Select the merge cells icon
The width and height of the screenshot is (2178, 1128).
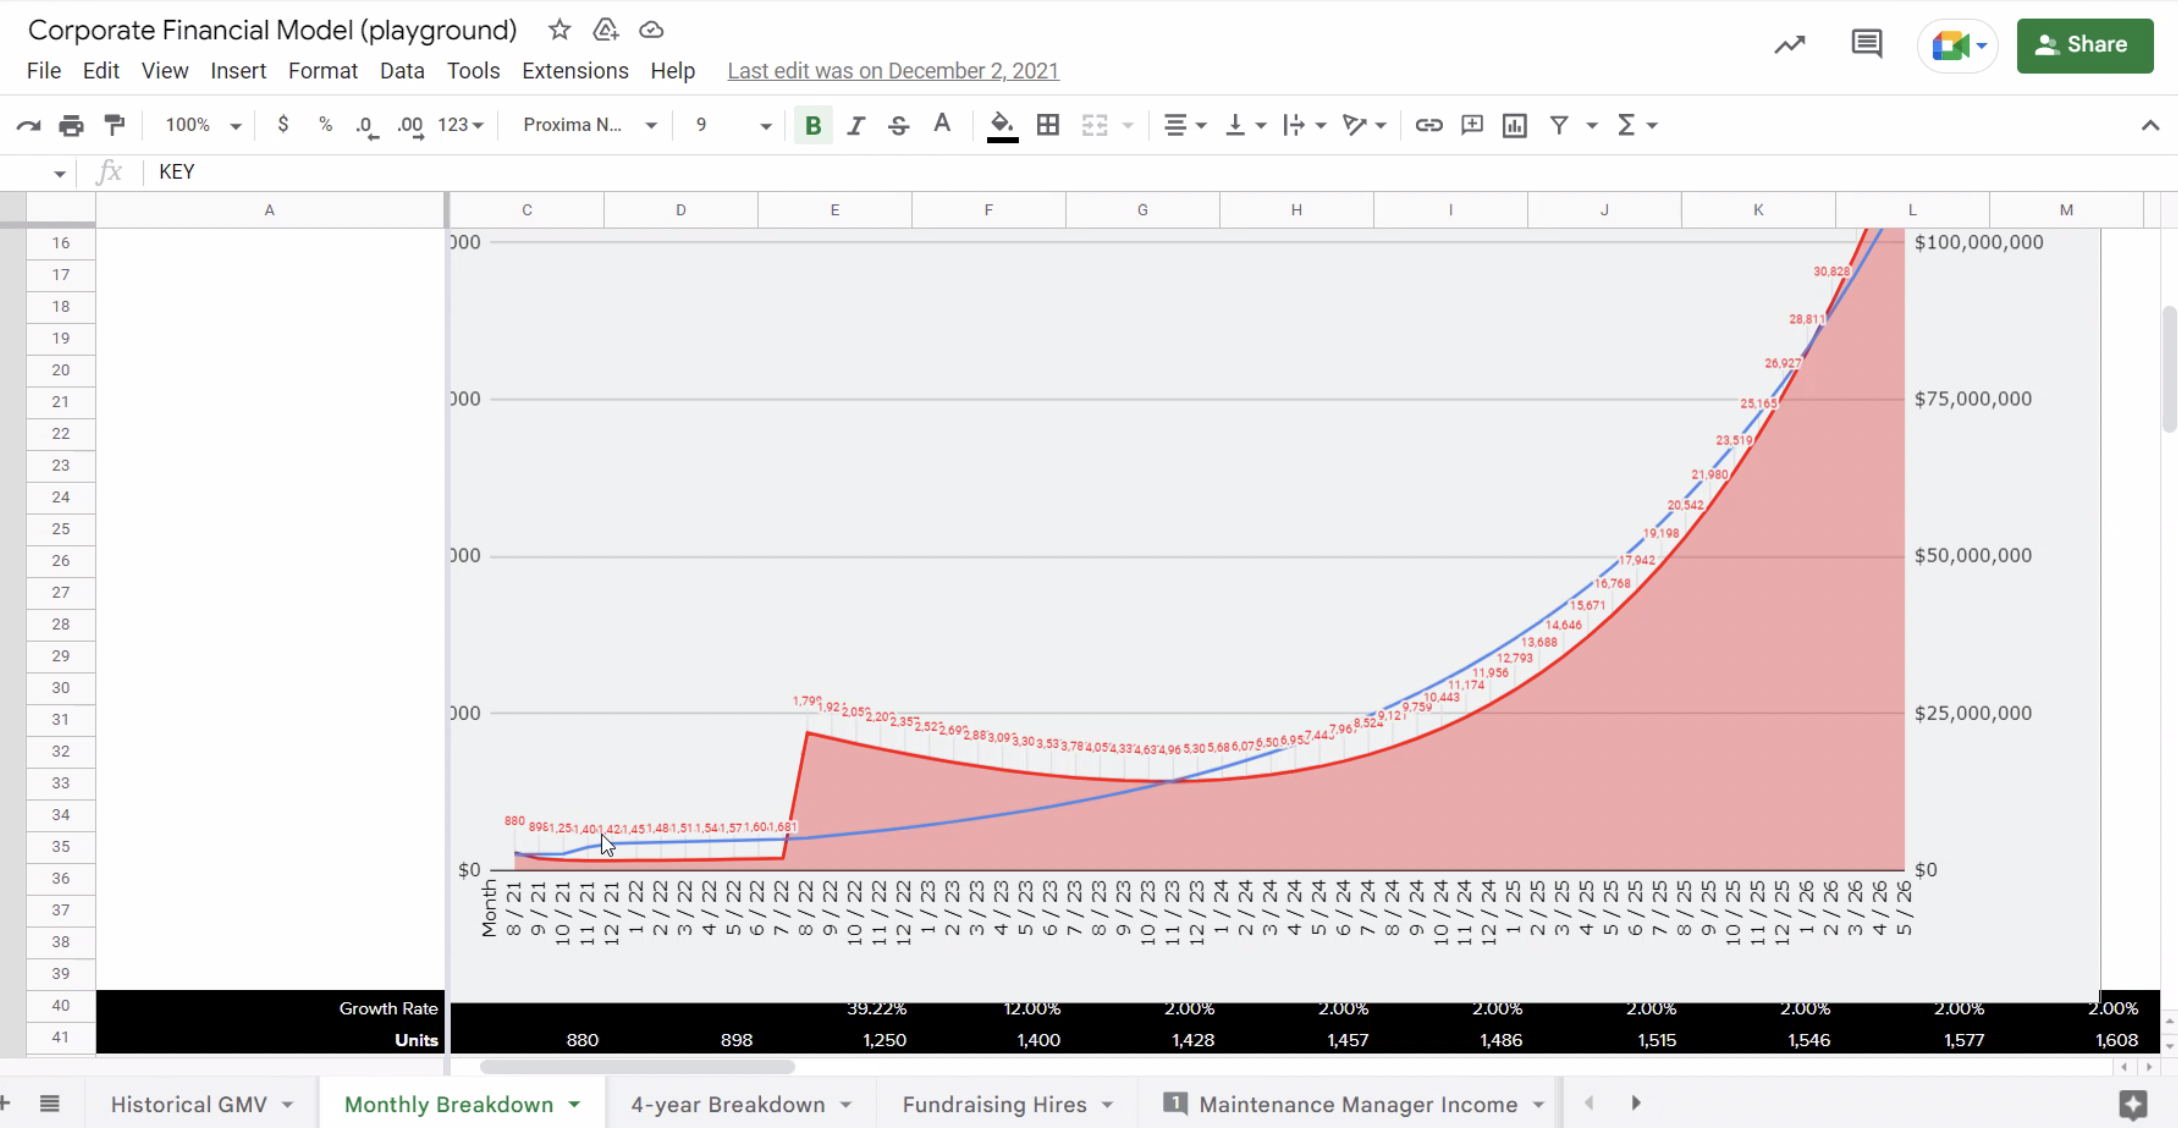[x=1095, y=125]
